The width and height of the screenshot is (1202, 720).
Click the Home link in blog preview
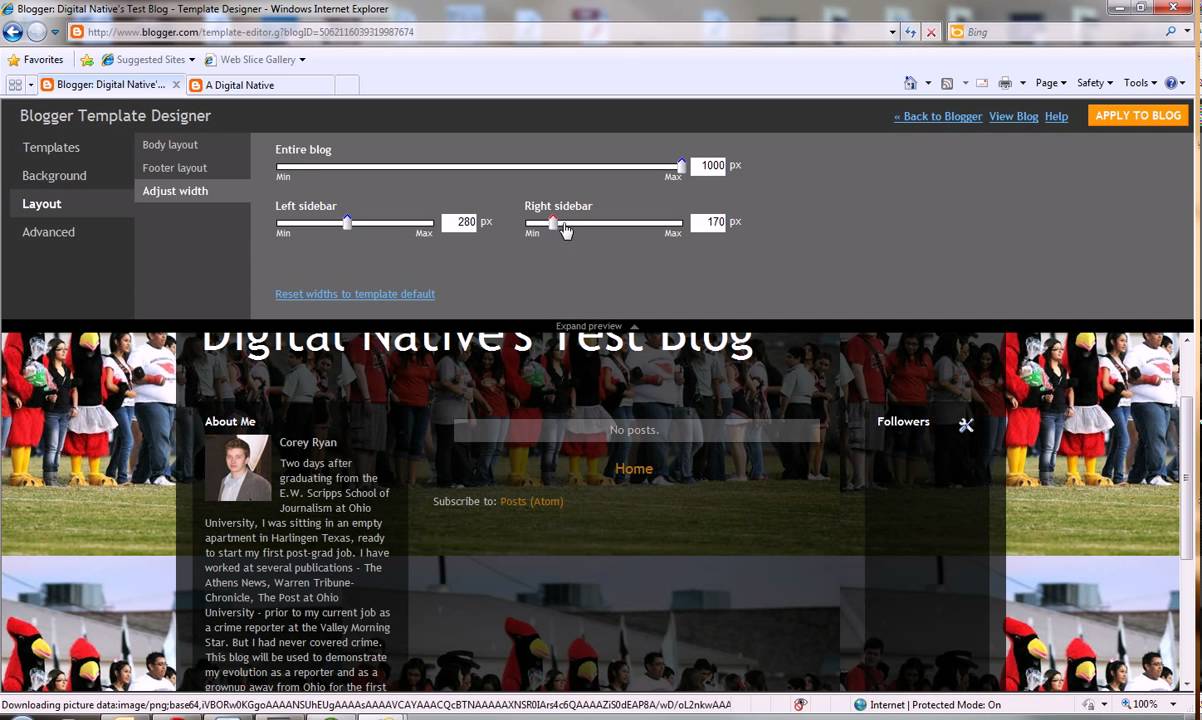click(x=634, y=468)
